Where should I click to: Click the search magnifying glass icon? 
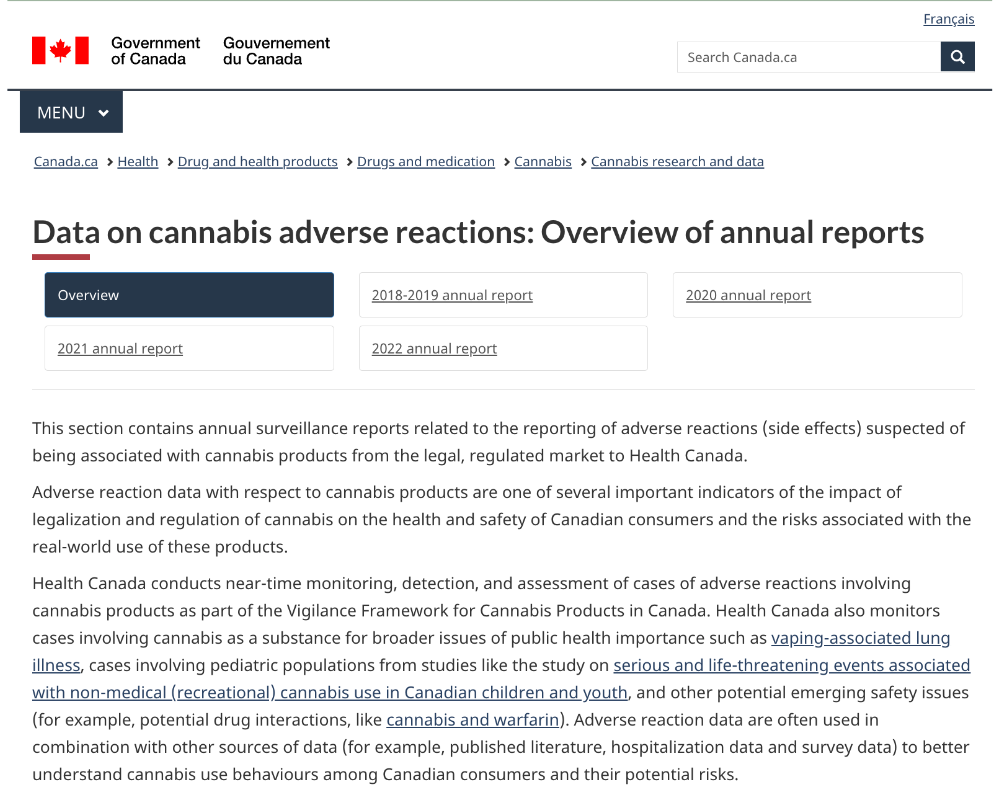(x=957, y=56)
